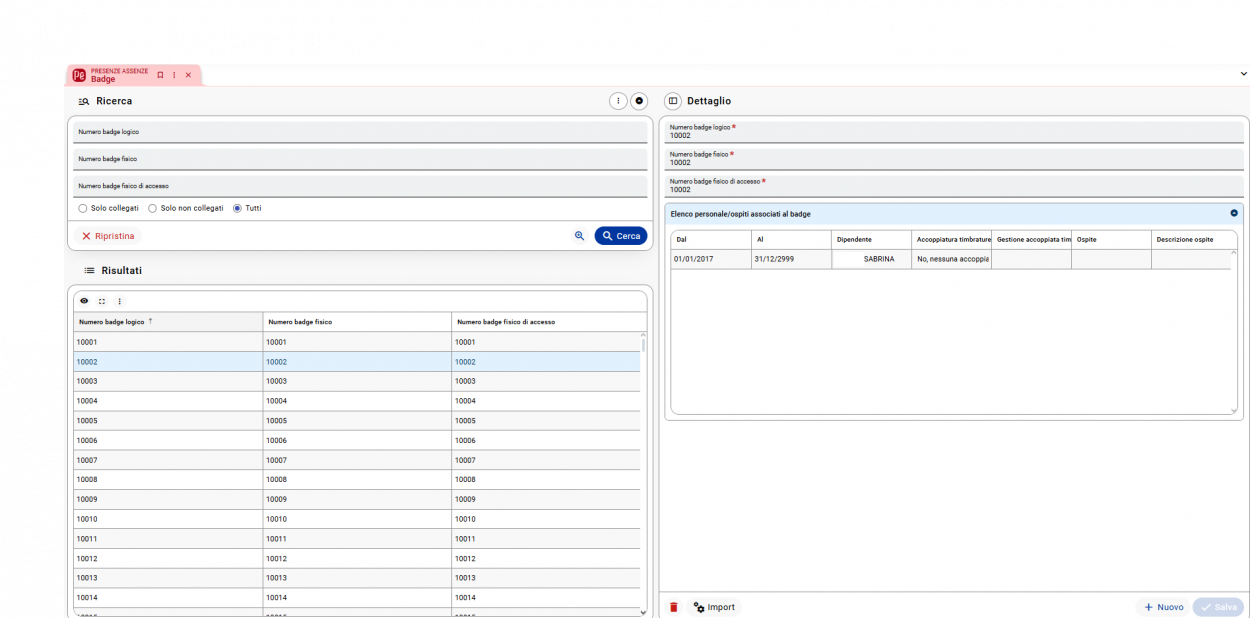Select results row 10011
Viewport: 1250px width, 618px height.
pyautogui.click(x=357, y=539)
